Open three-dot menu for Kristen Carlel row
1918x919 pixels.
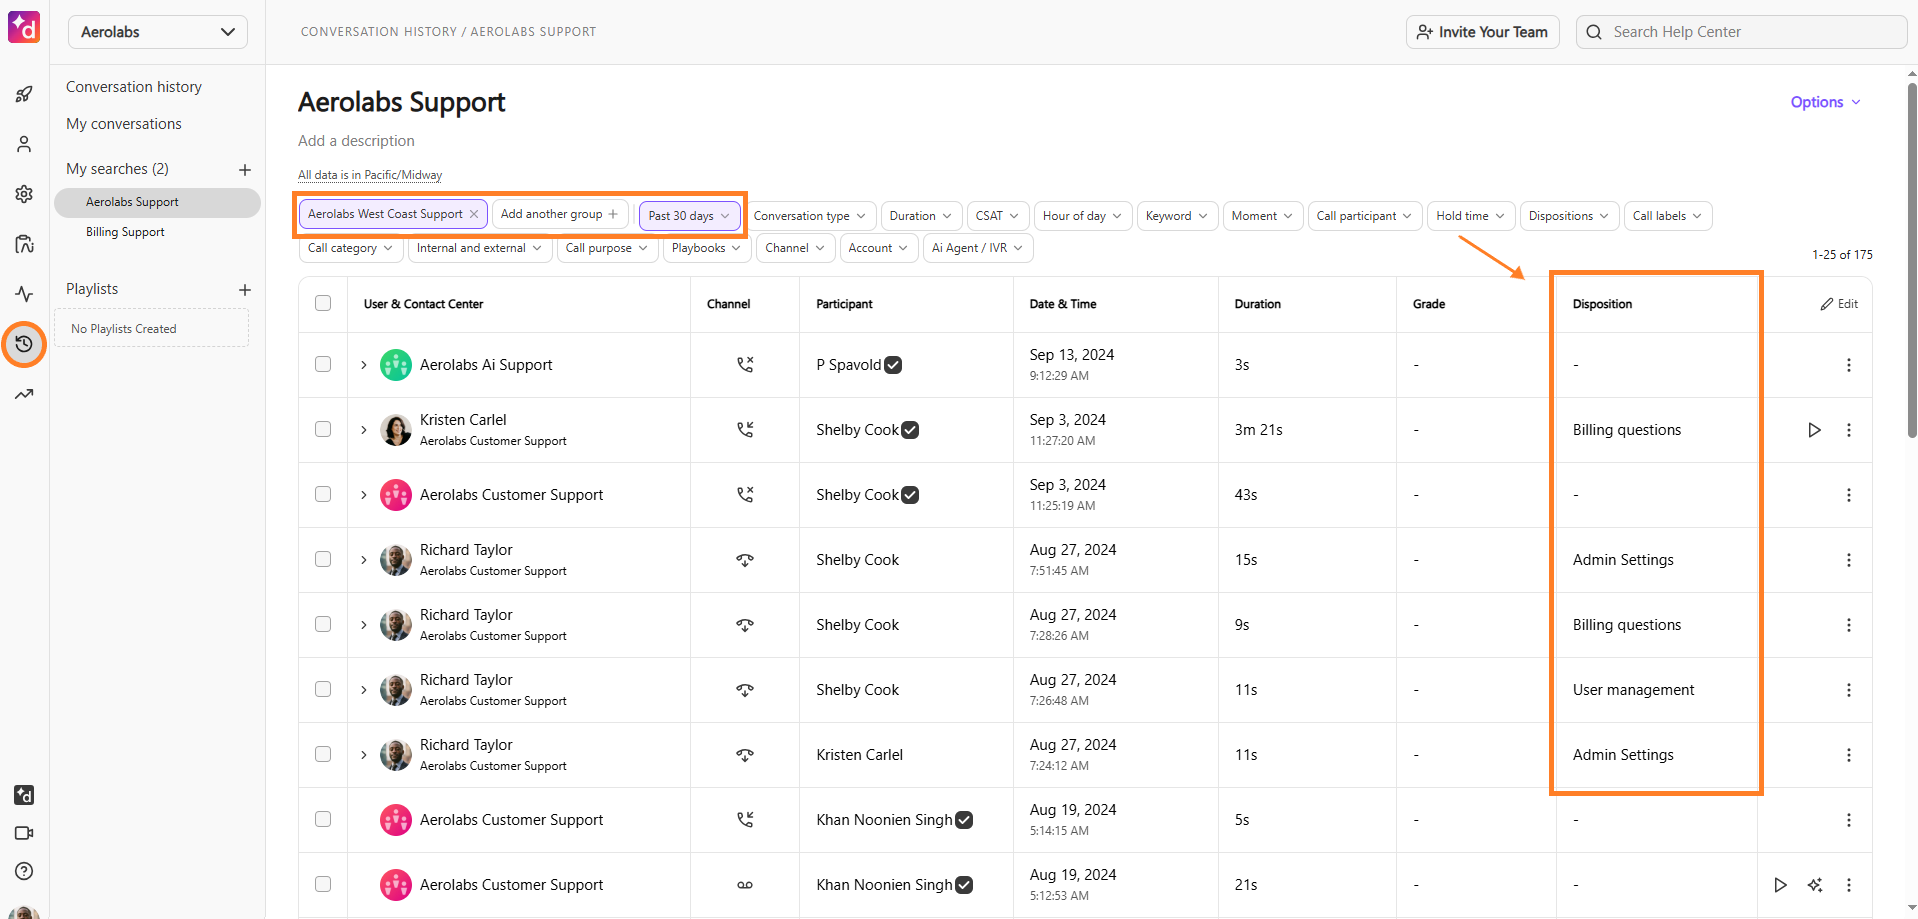coord(1849,430)
